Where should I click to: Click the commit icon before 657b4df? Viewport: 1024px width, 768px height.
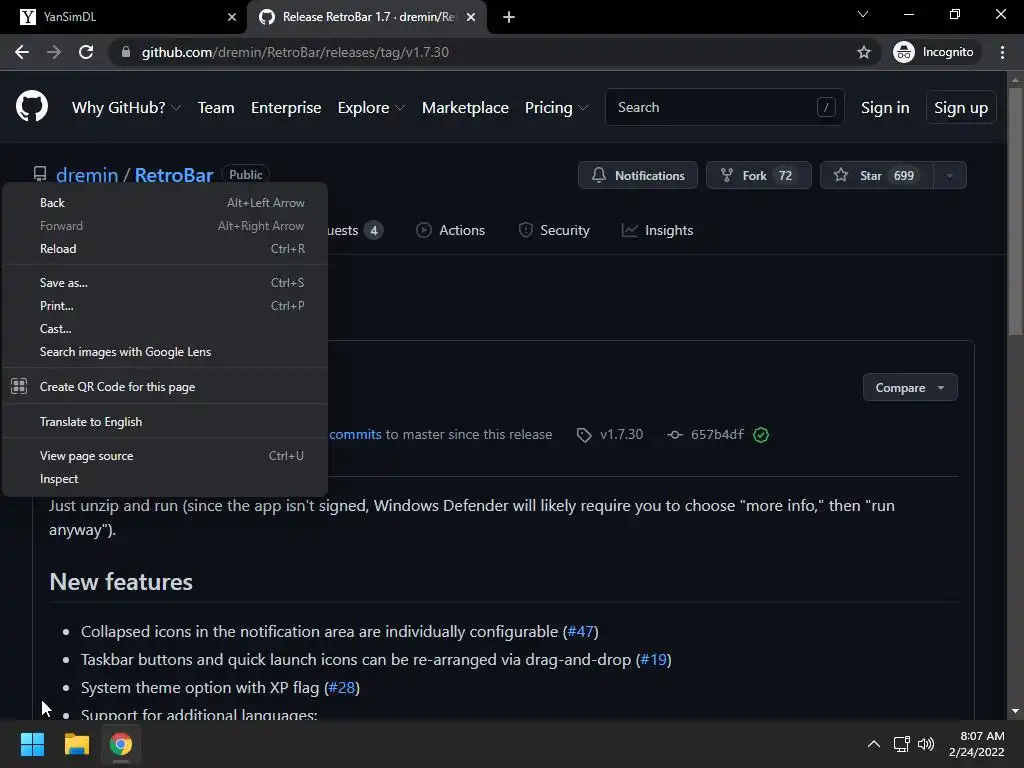[675, 435]
